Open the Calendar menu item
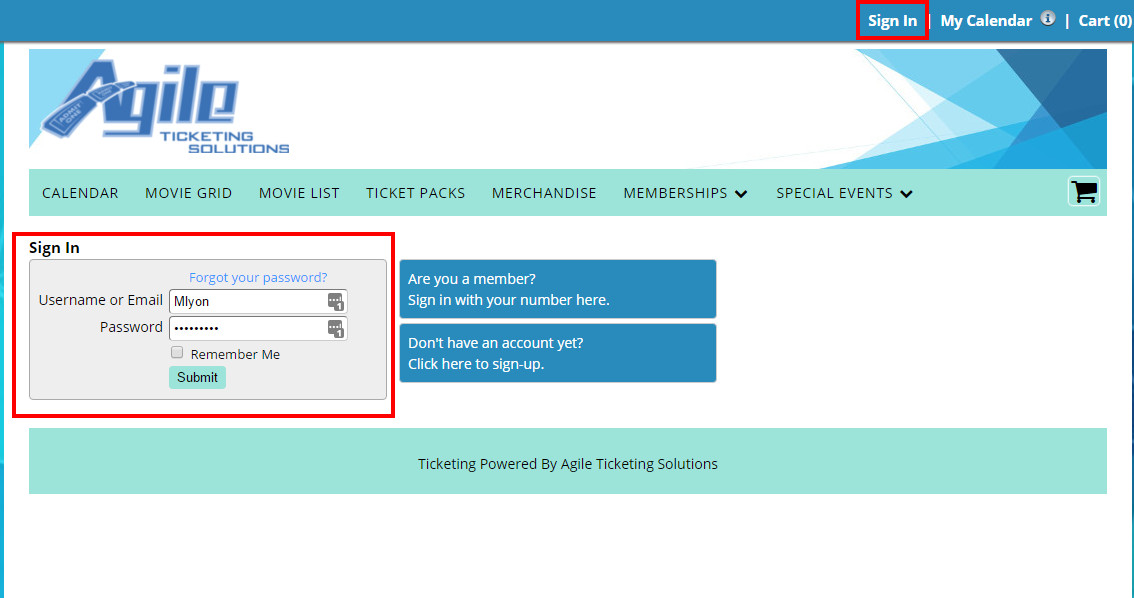The height and width of the screenshot is (598, 1134). click(x=80, y=193)
